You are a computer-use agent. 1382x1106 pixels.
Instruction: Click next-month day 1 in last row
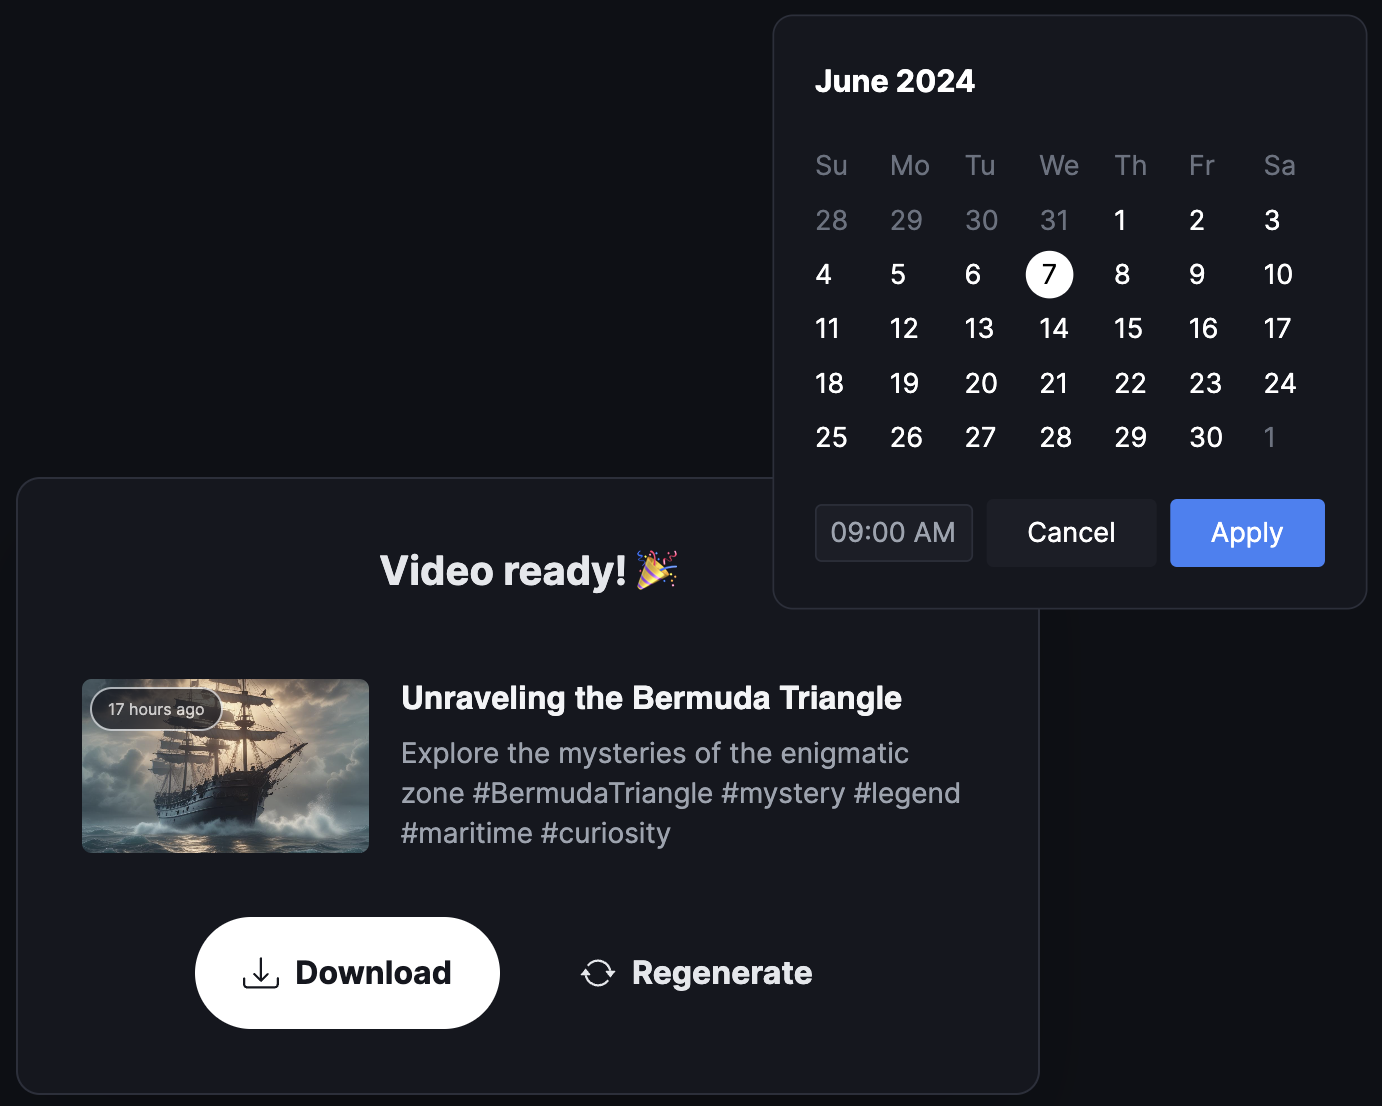(1269, 437)
